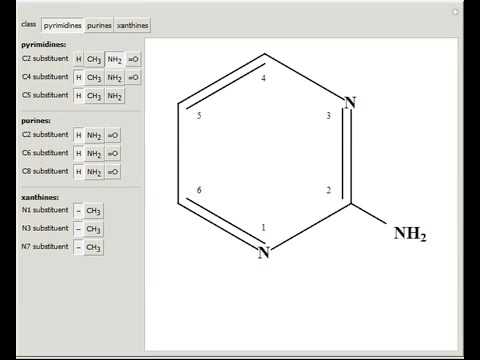Click the NH2 group on the molecule diagram
The image size is (480, 360).
pyautogui.click(x=410, y=234)
